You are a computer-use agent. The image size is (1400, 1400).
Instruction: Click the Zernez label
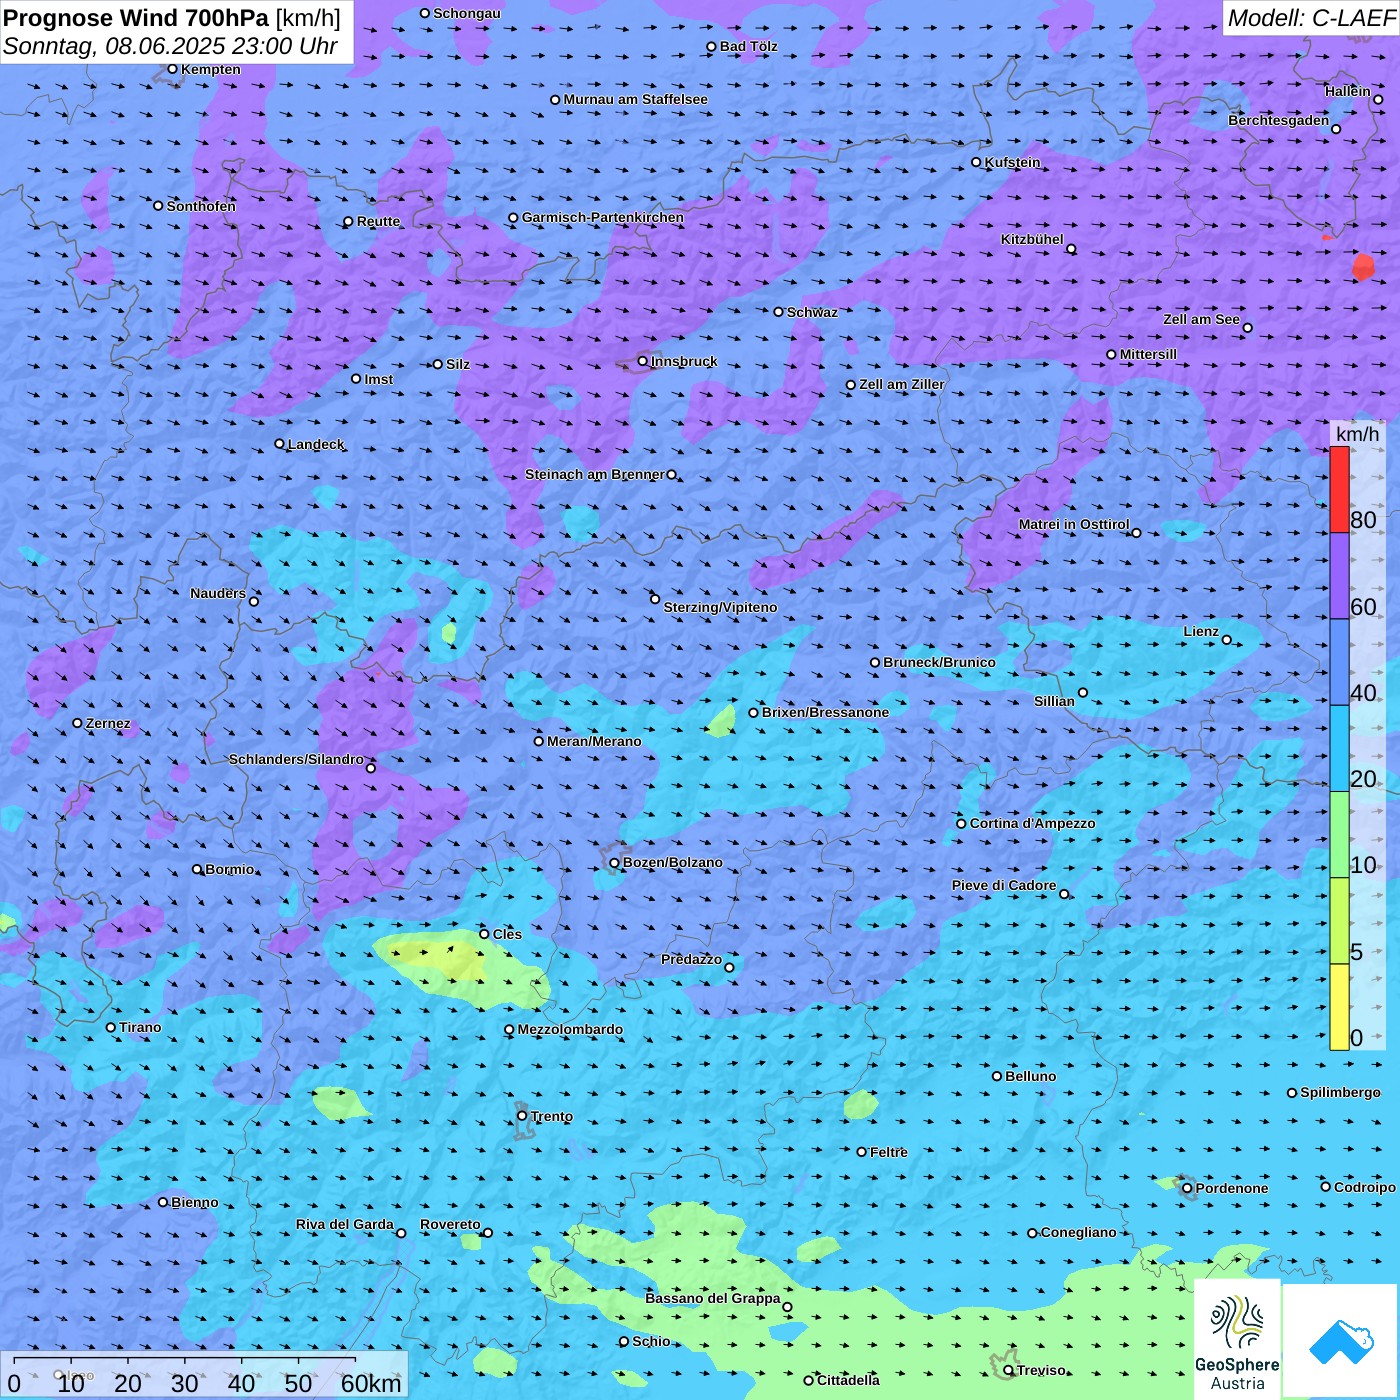108,723
